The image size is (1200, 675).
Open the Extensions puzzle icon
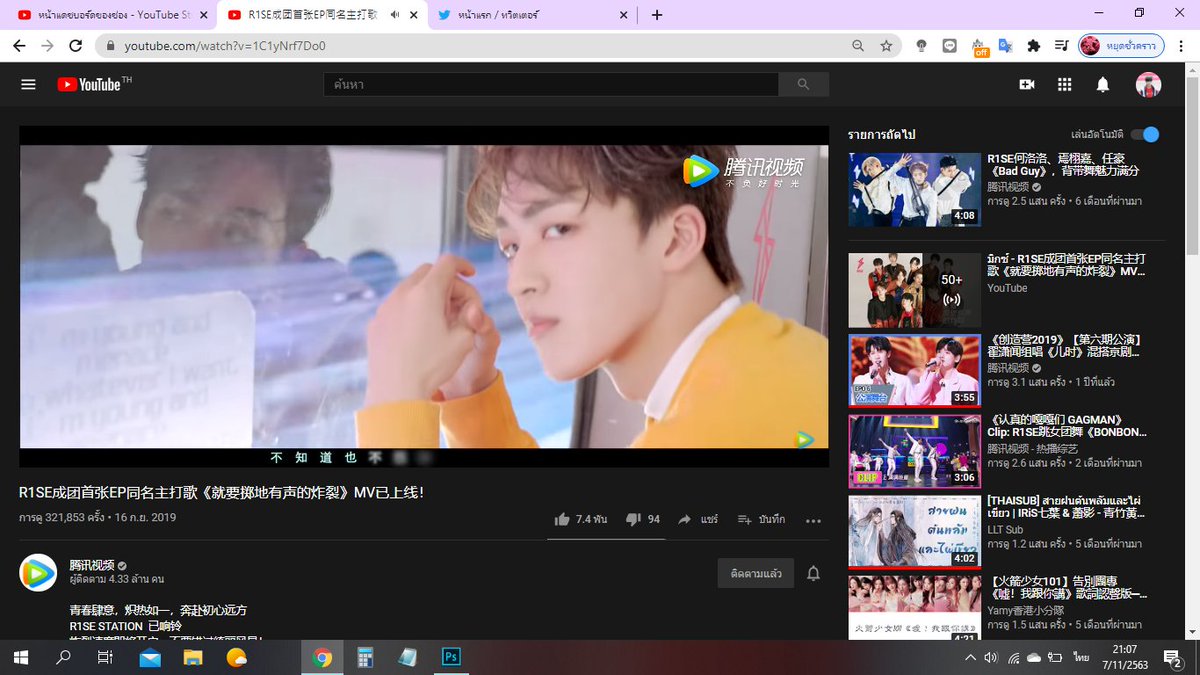(x=1034, y=46)
